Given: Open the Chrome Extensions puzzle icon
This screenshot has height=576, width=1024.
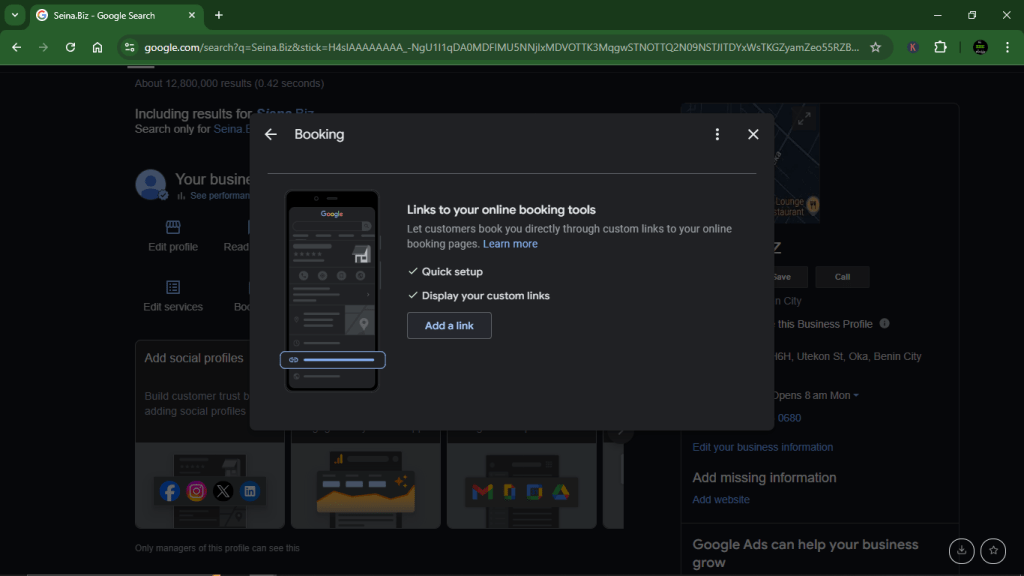Looking at the screenshot, I should (940, 47).
